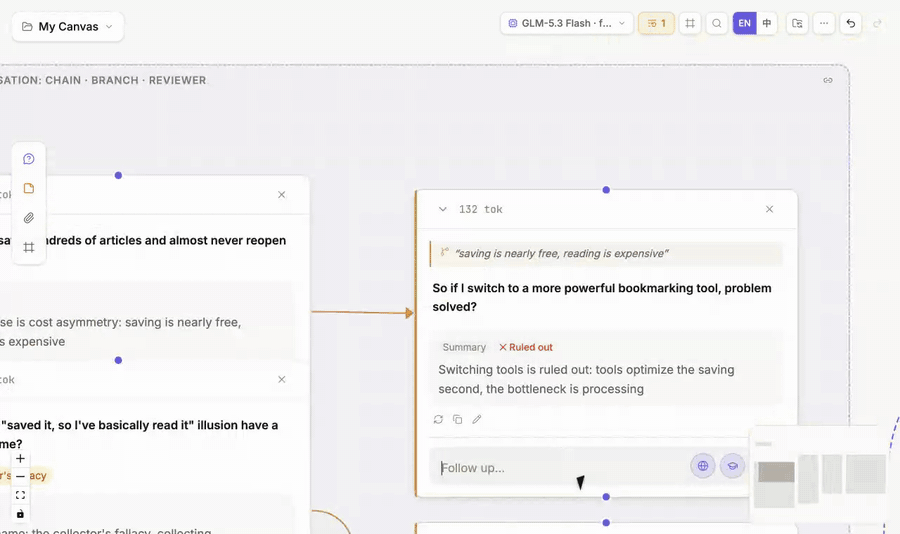
Task: Click the frame tool in left toolbar
Action: [x=29, y=247]
